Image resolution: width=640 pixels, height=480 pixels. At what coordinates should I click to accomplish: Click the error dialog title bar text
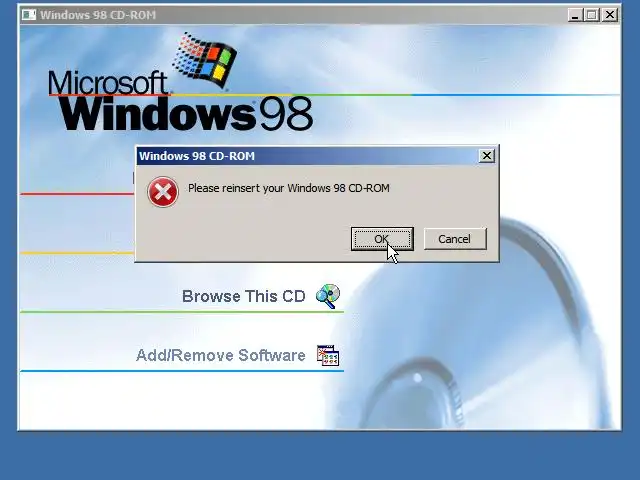tap(197, 156)
